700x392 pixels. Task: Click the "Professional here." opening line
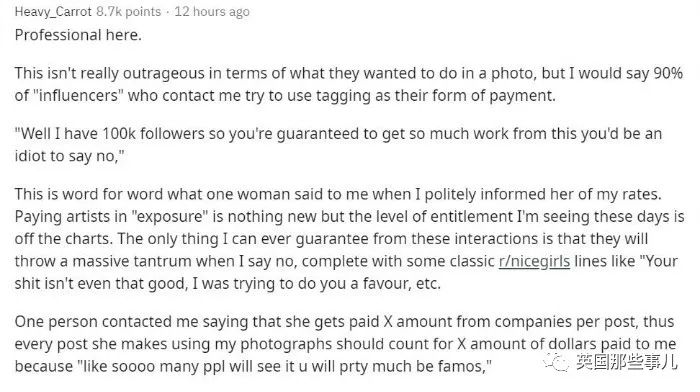[x=78, y=35]
